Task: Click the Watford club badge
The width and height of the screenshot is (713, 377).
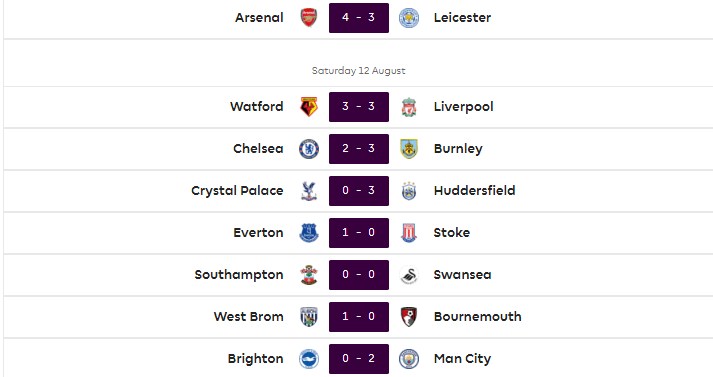Action: tap(309, 107)
